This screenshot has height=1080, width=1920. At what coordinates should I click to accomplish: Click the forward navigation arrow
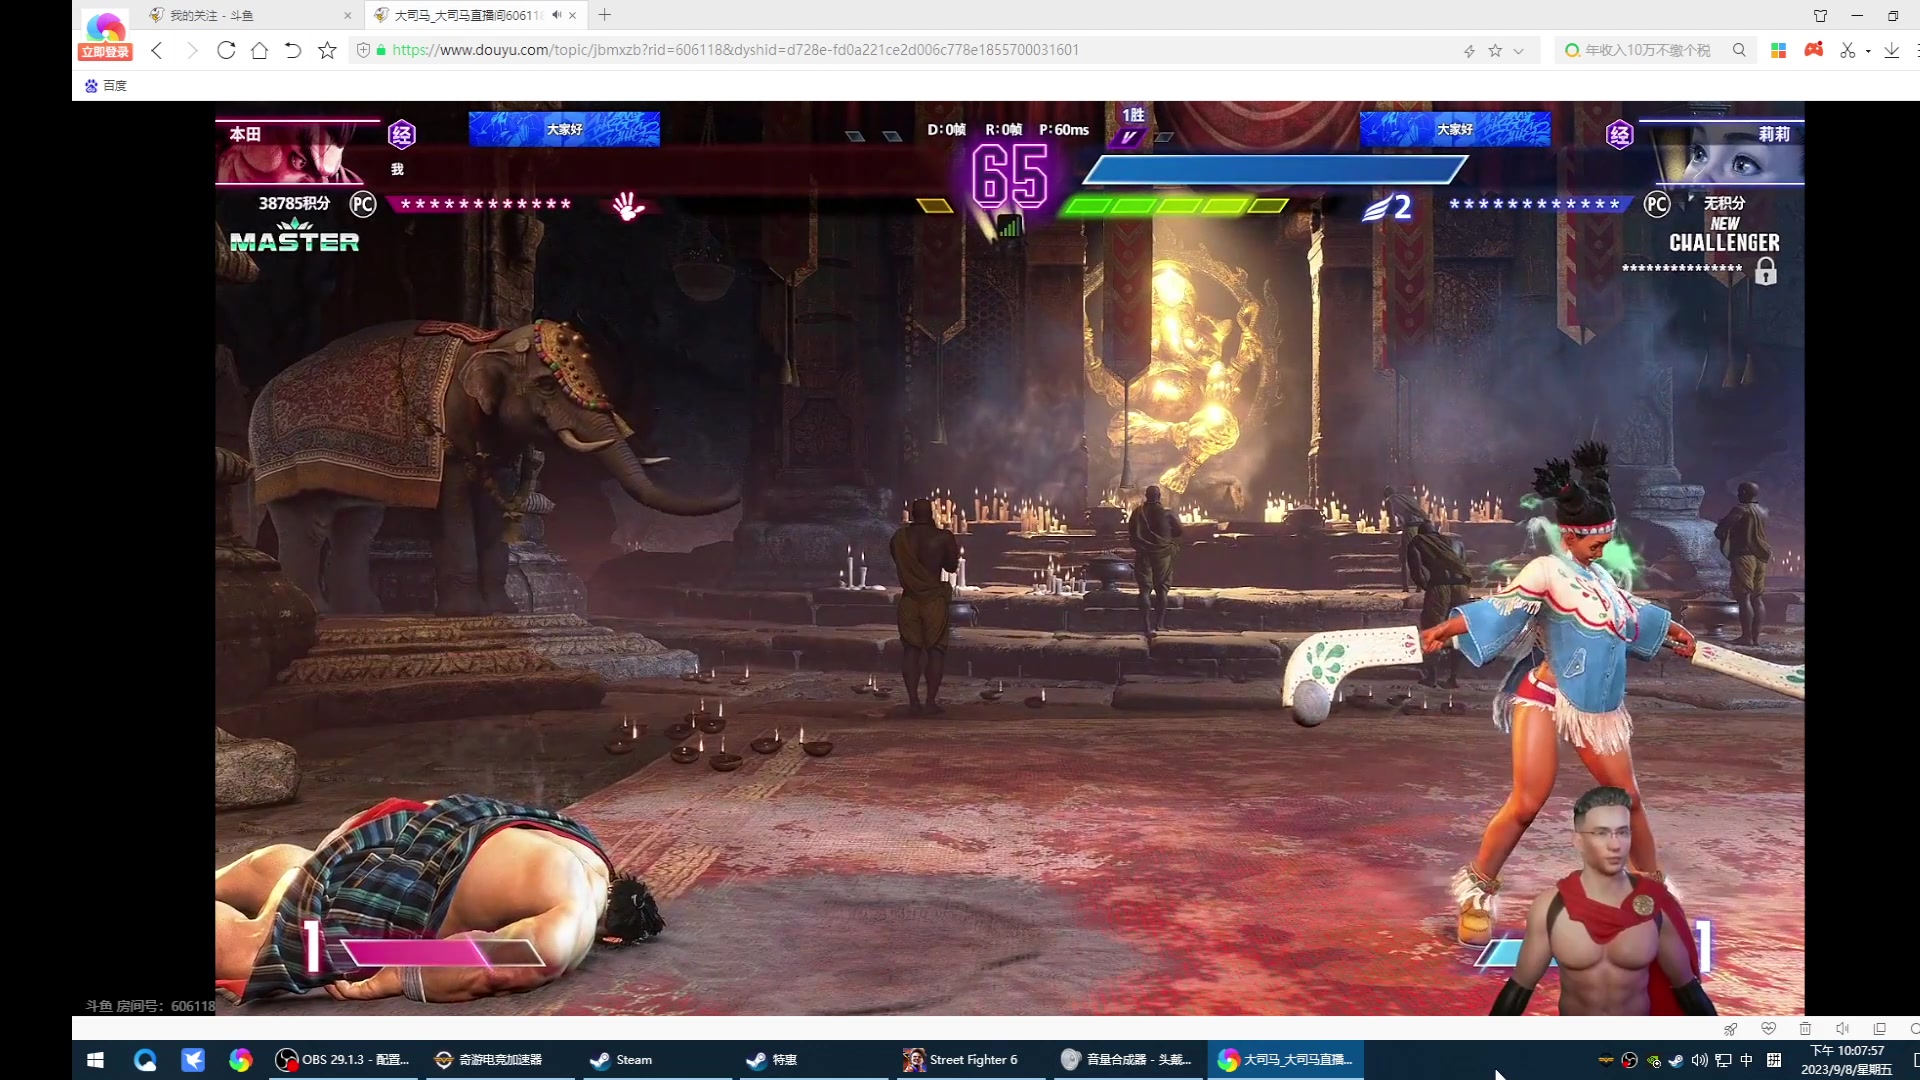[192, 50]
